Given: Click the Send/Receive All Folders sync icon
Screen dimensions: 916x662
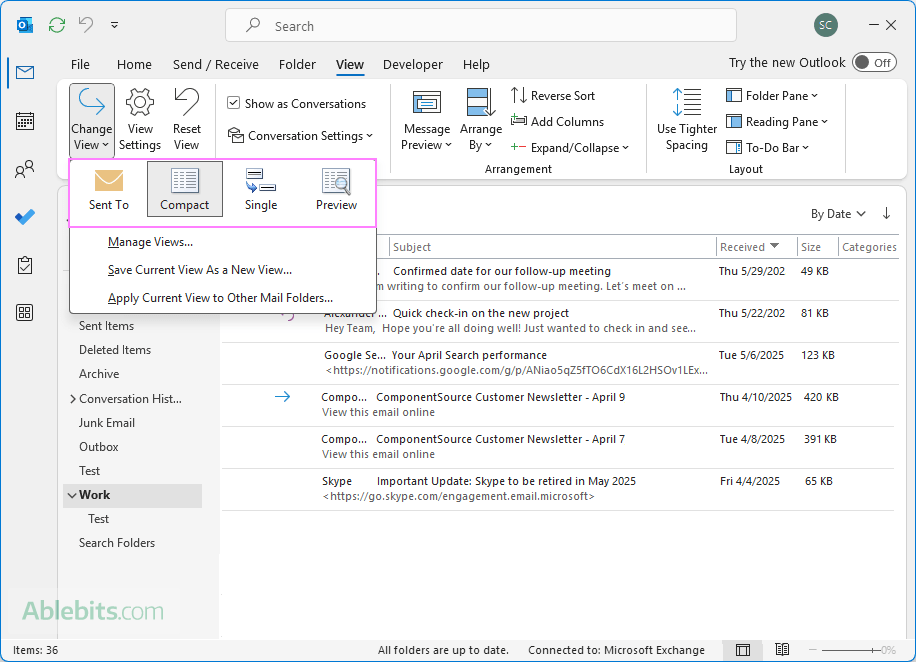Looking at the screenshot, I should [x=57, y=25].
